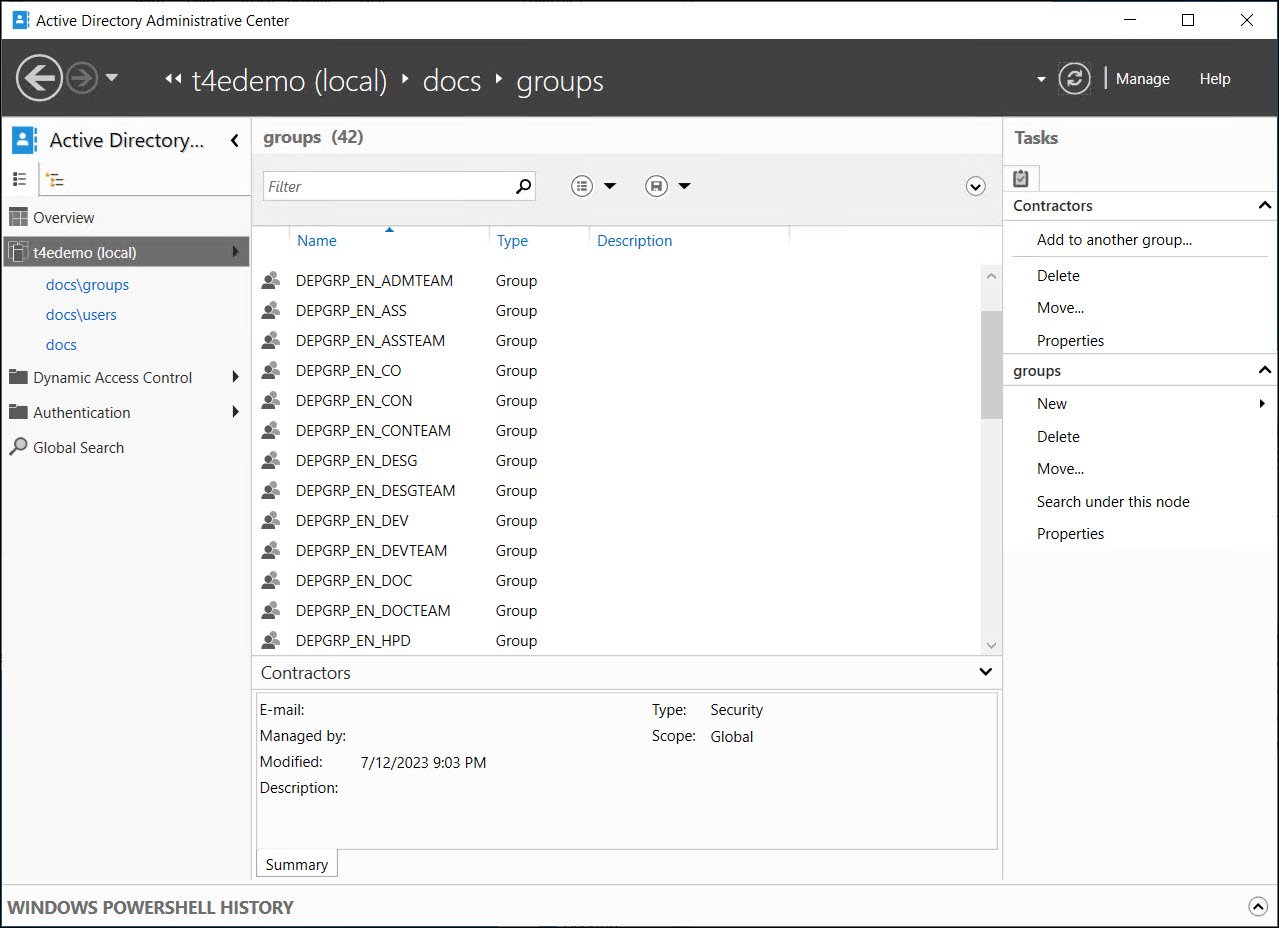Switch to tree view icon in navigation pane

pyautogui.click(x=55, y=180)
